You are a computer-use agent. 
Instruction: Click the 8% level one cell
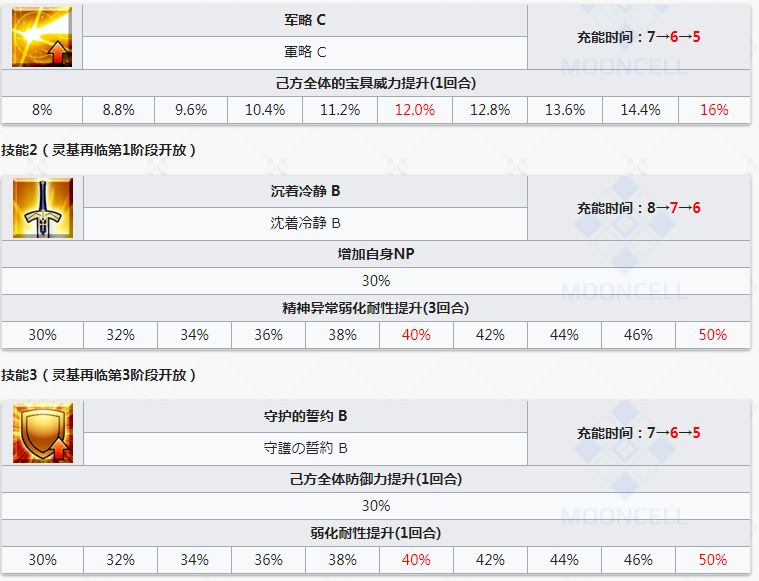[42, 110]
